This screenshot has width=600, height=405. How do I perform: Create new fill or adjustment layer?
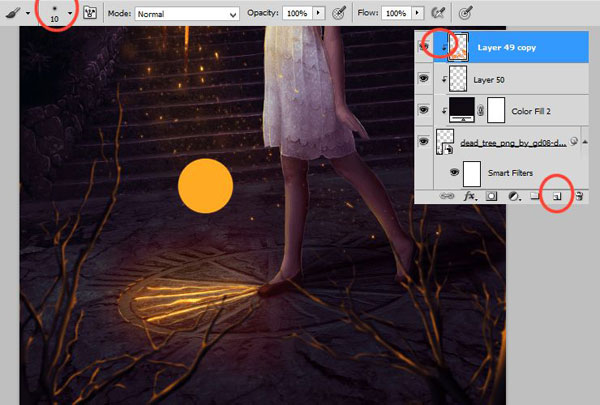(514, 196)
